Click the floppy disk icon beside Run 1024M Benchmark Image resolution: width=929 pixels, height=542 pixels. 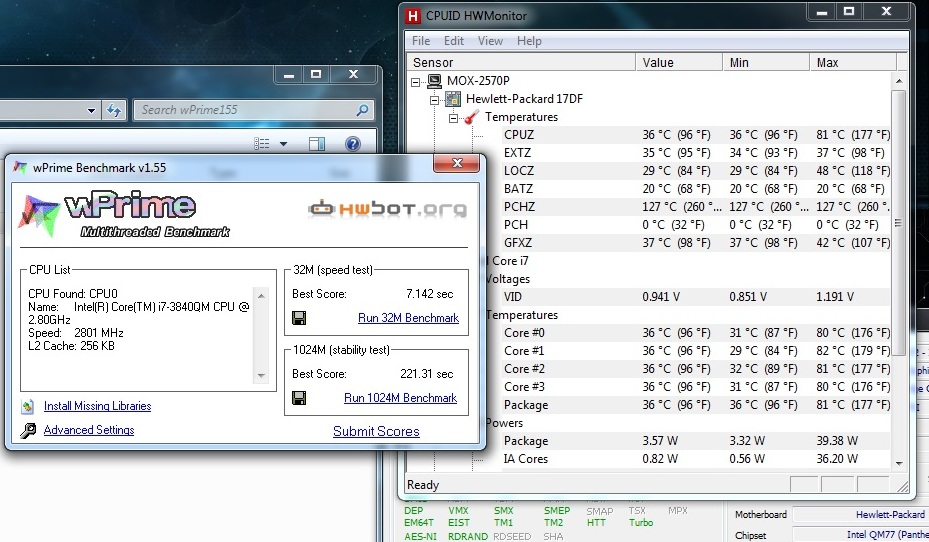point(299,398)
